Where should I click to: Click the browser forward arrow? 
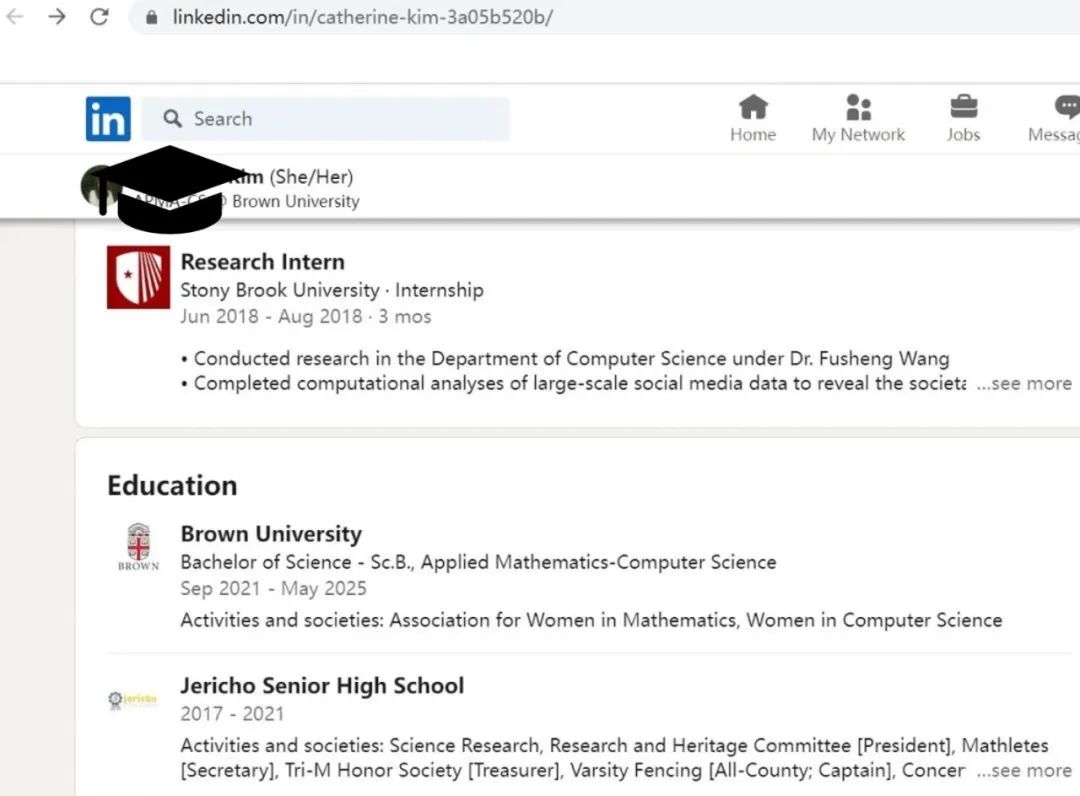(57, 17)
